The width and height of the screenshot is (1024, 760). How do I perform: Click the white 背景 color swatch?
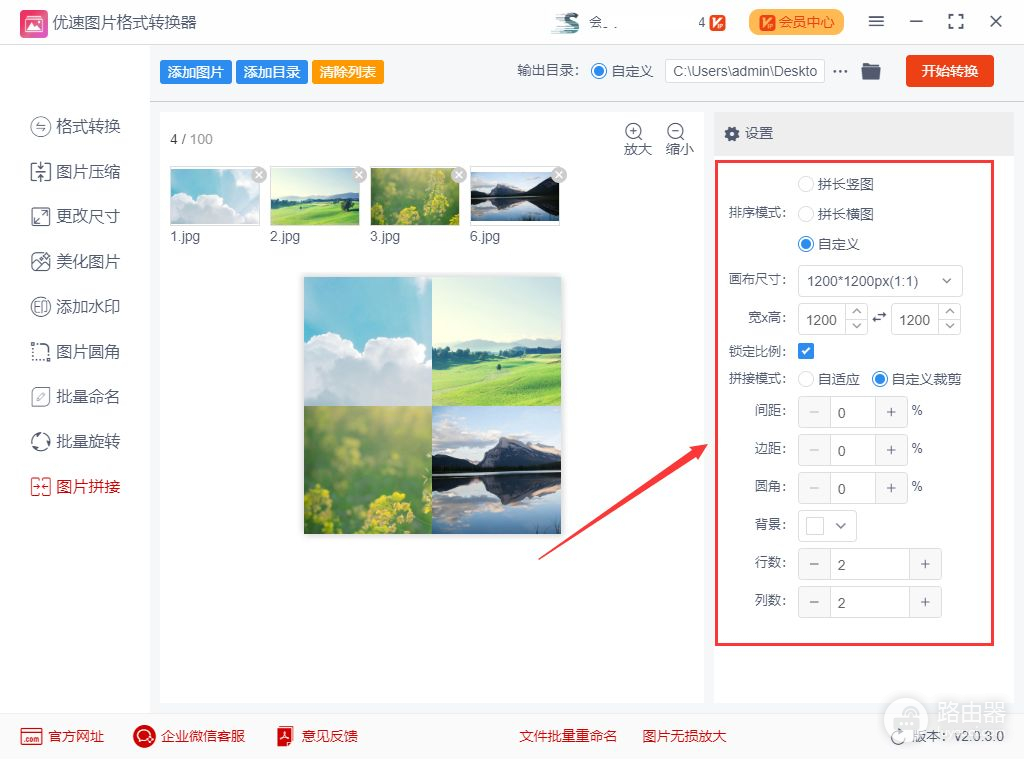pyautogui.click(x=815, y=525)
